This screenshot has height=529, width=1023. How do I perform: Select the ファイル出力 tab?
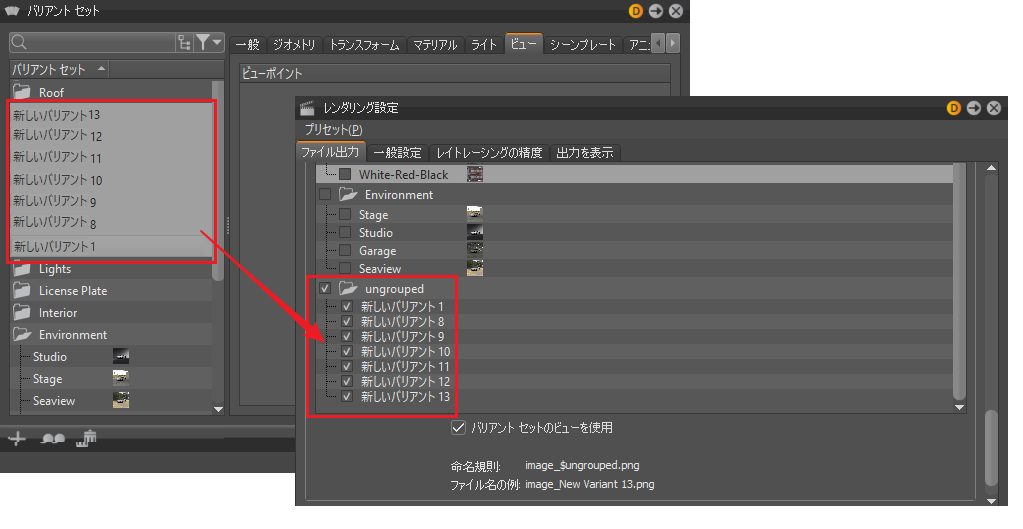point(330,152)
